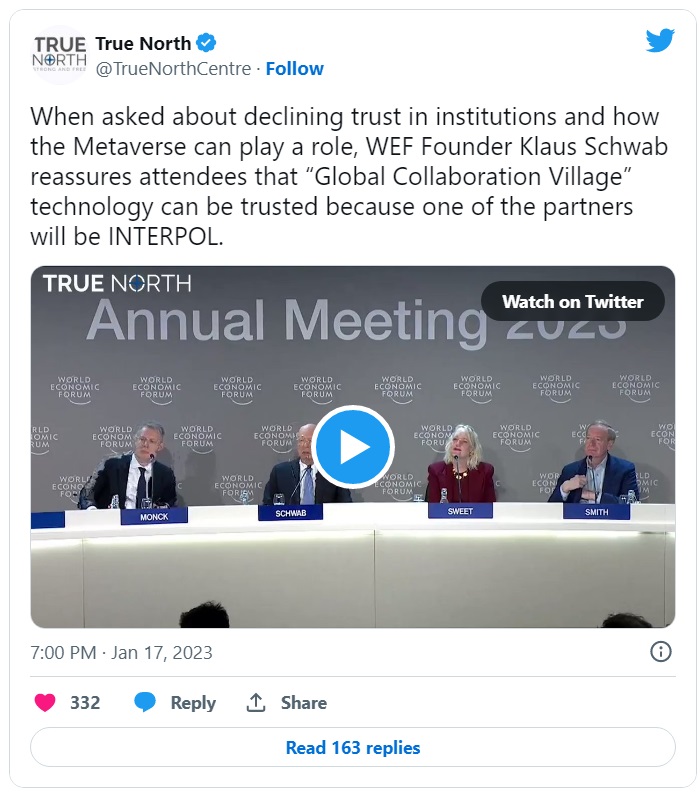This screenshot has height=796, width=700.
Task: Open the @TrueNorthCentre handle link
Action: coord(174,69)
